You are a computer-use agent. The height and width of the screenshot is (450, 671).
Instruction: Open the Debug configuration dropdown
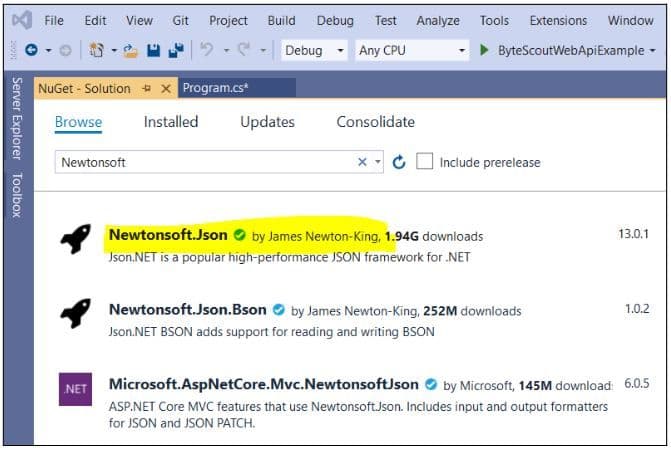313,50
